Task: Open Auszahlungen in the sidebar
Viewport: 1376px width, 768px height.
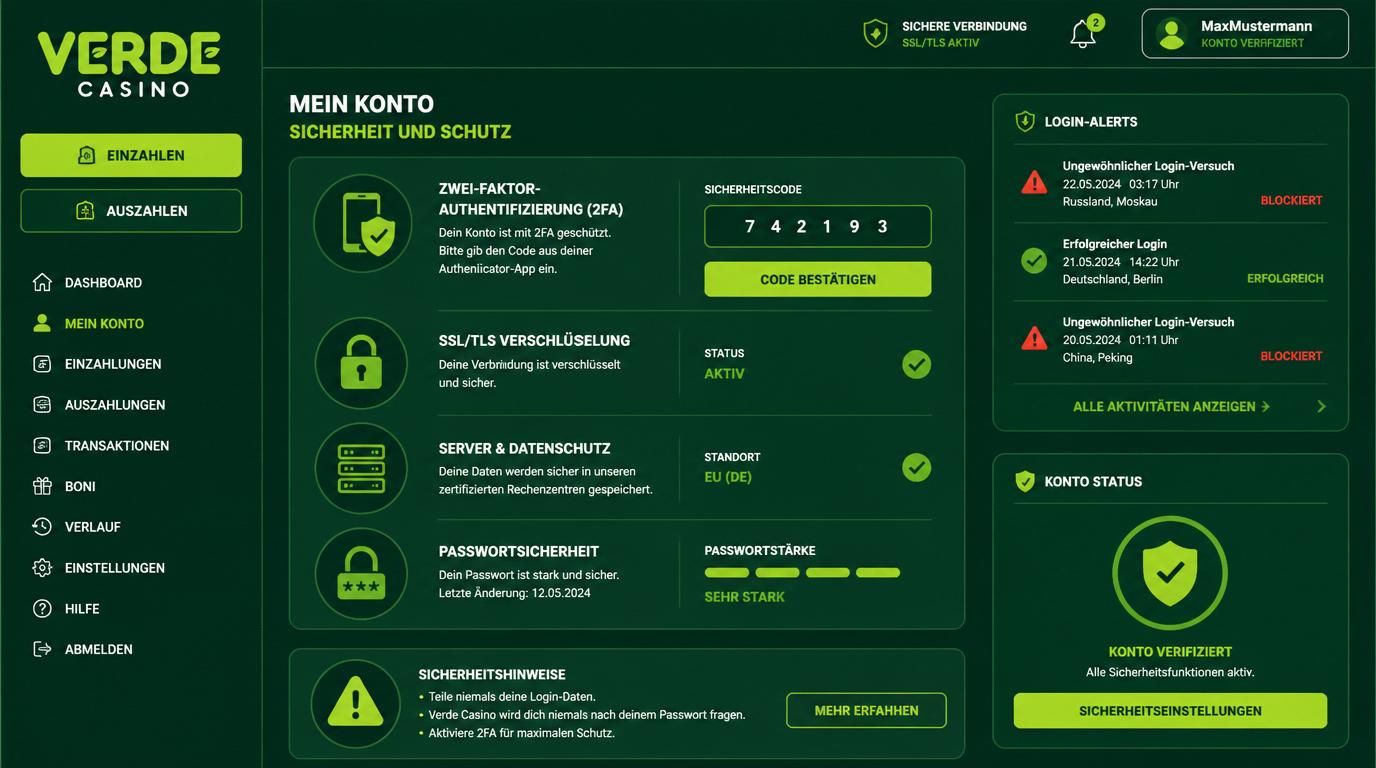Action: tap(98, 405)
